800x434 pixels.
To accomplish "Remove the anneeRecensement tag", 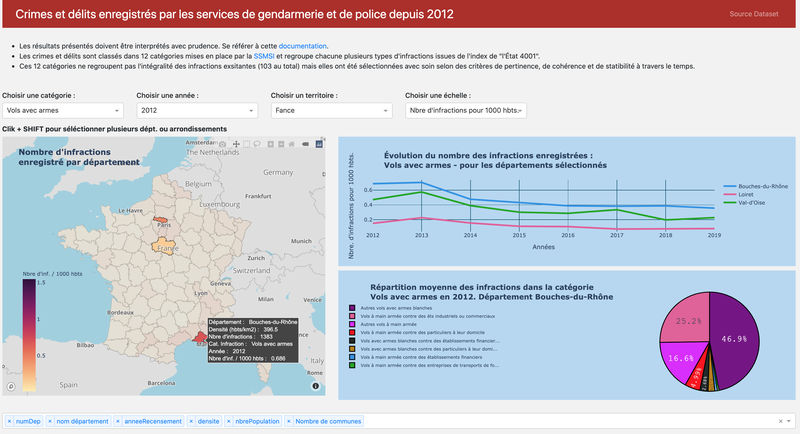I will [x=118, y=421].
